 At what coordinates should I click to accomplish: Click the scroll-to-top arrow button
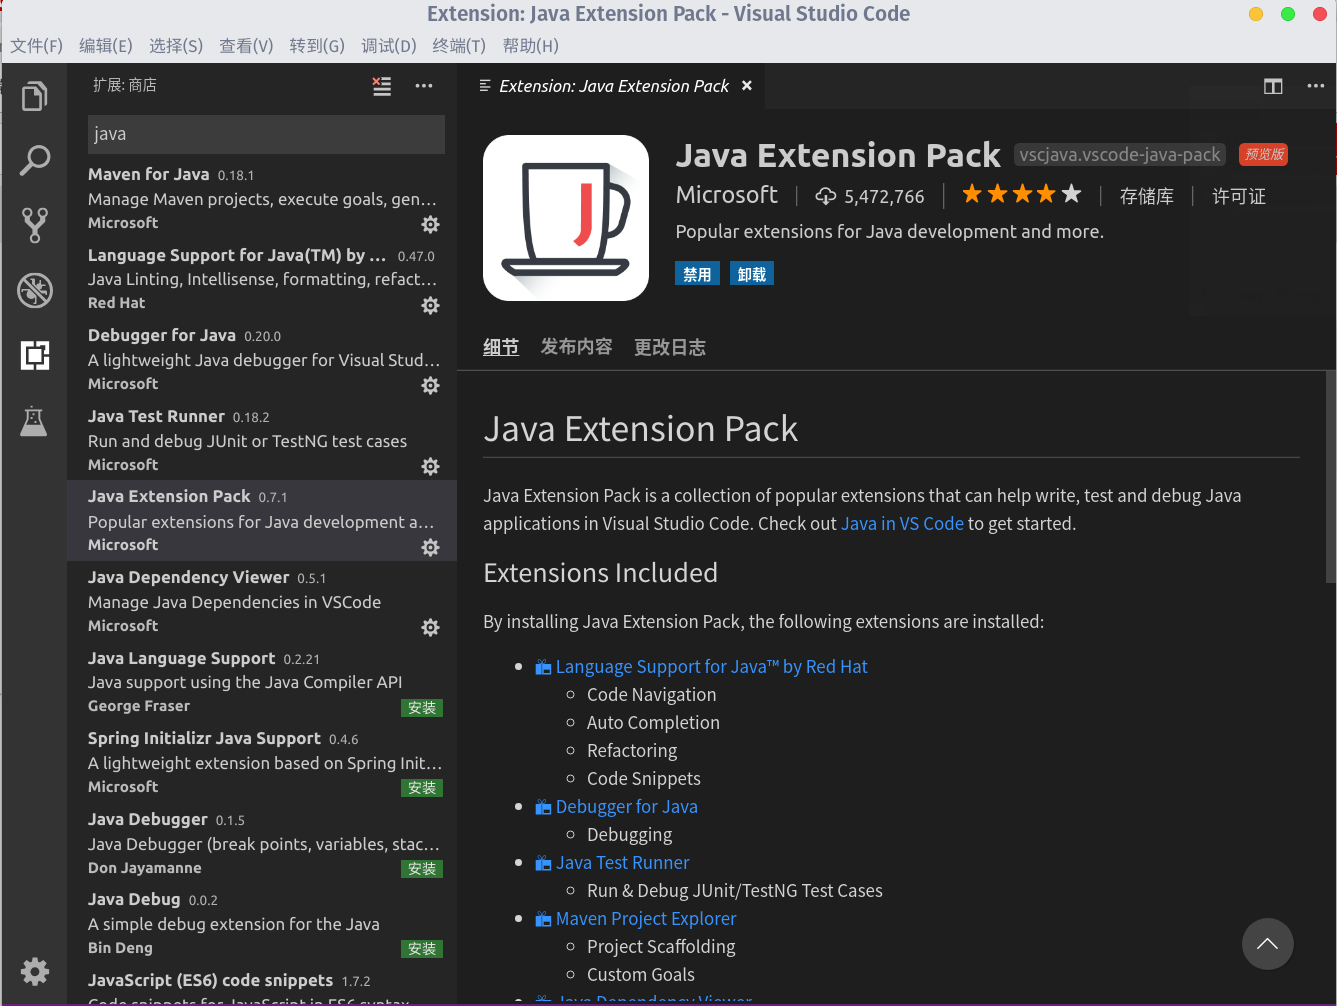click(1267, 944)
